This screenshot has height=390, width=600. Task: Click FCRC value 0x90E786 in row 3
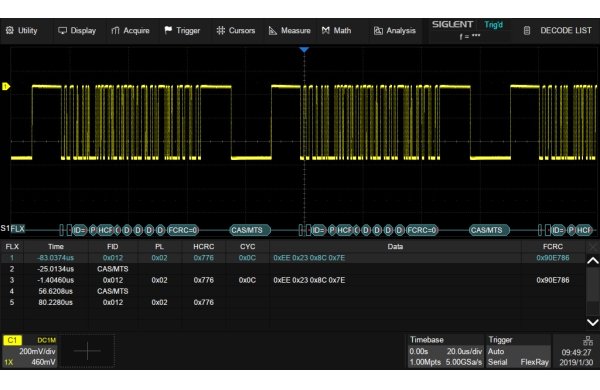(x=553, y=280)
